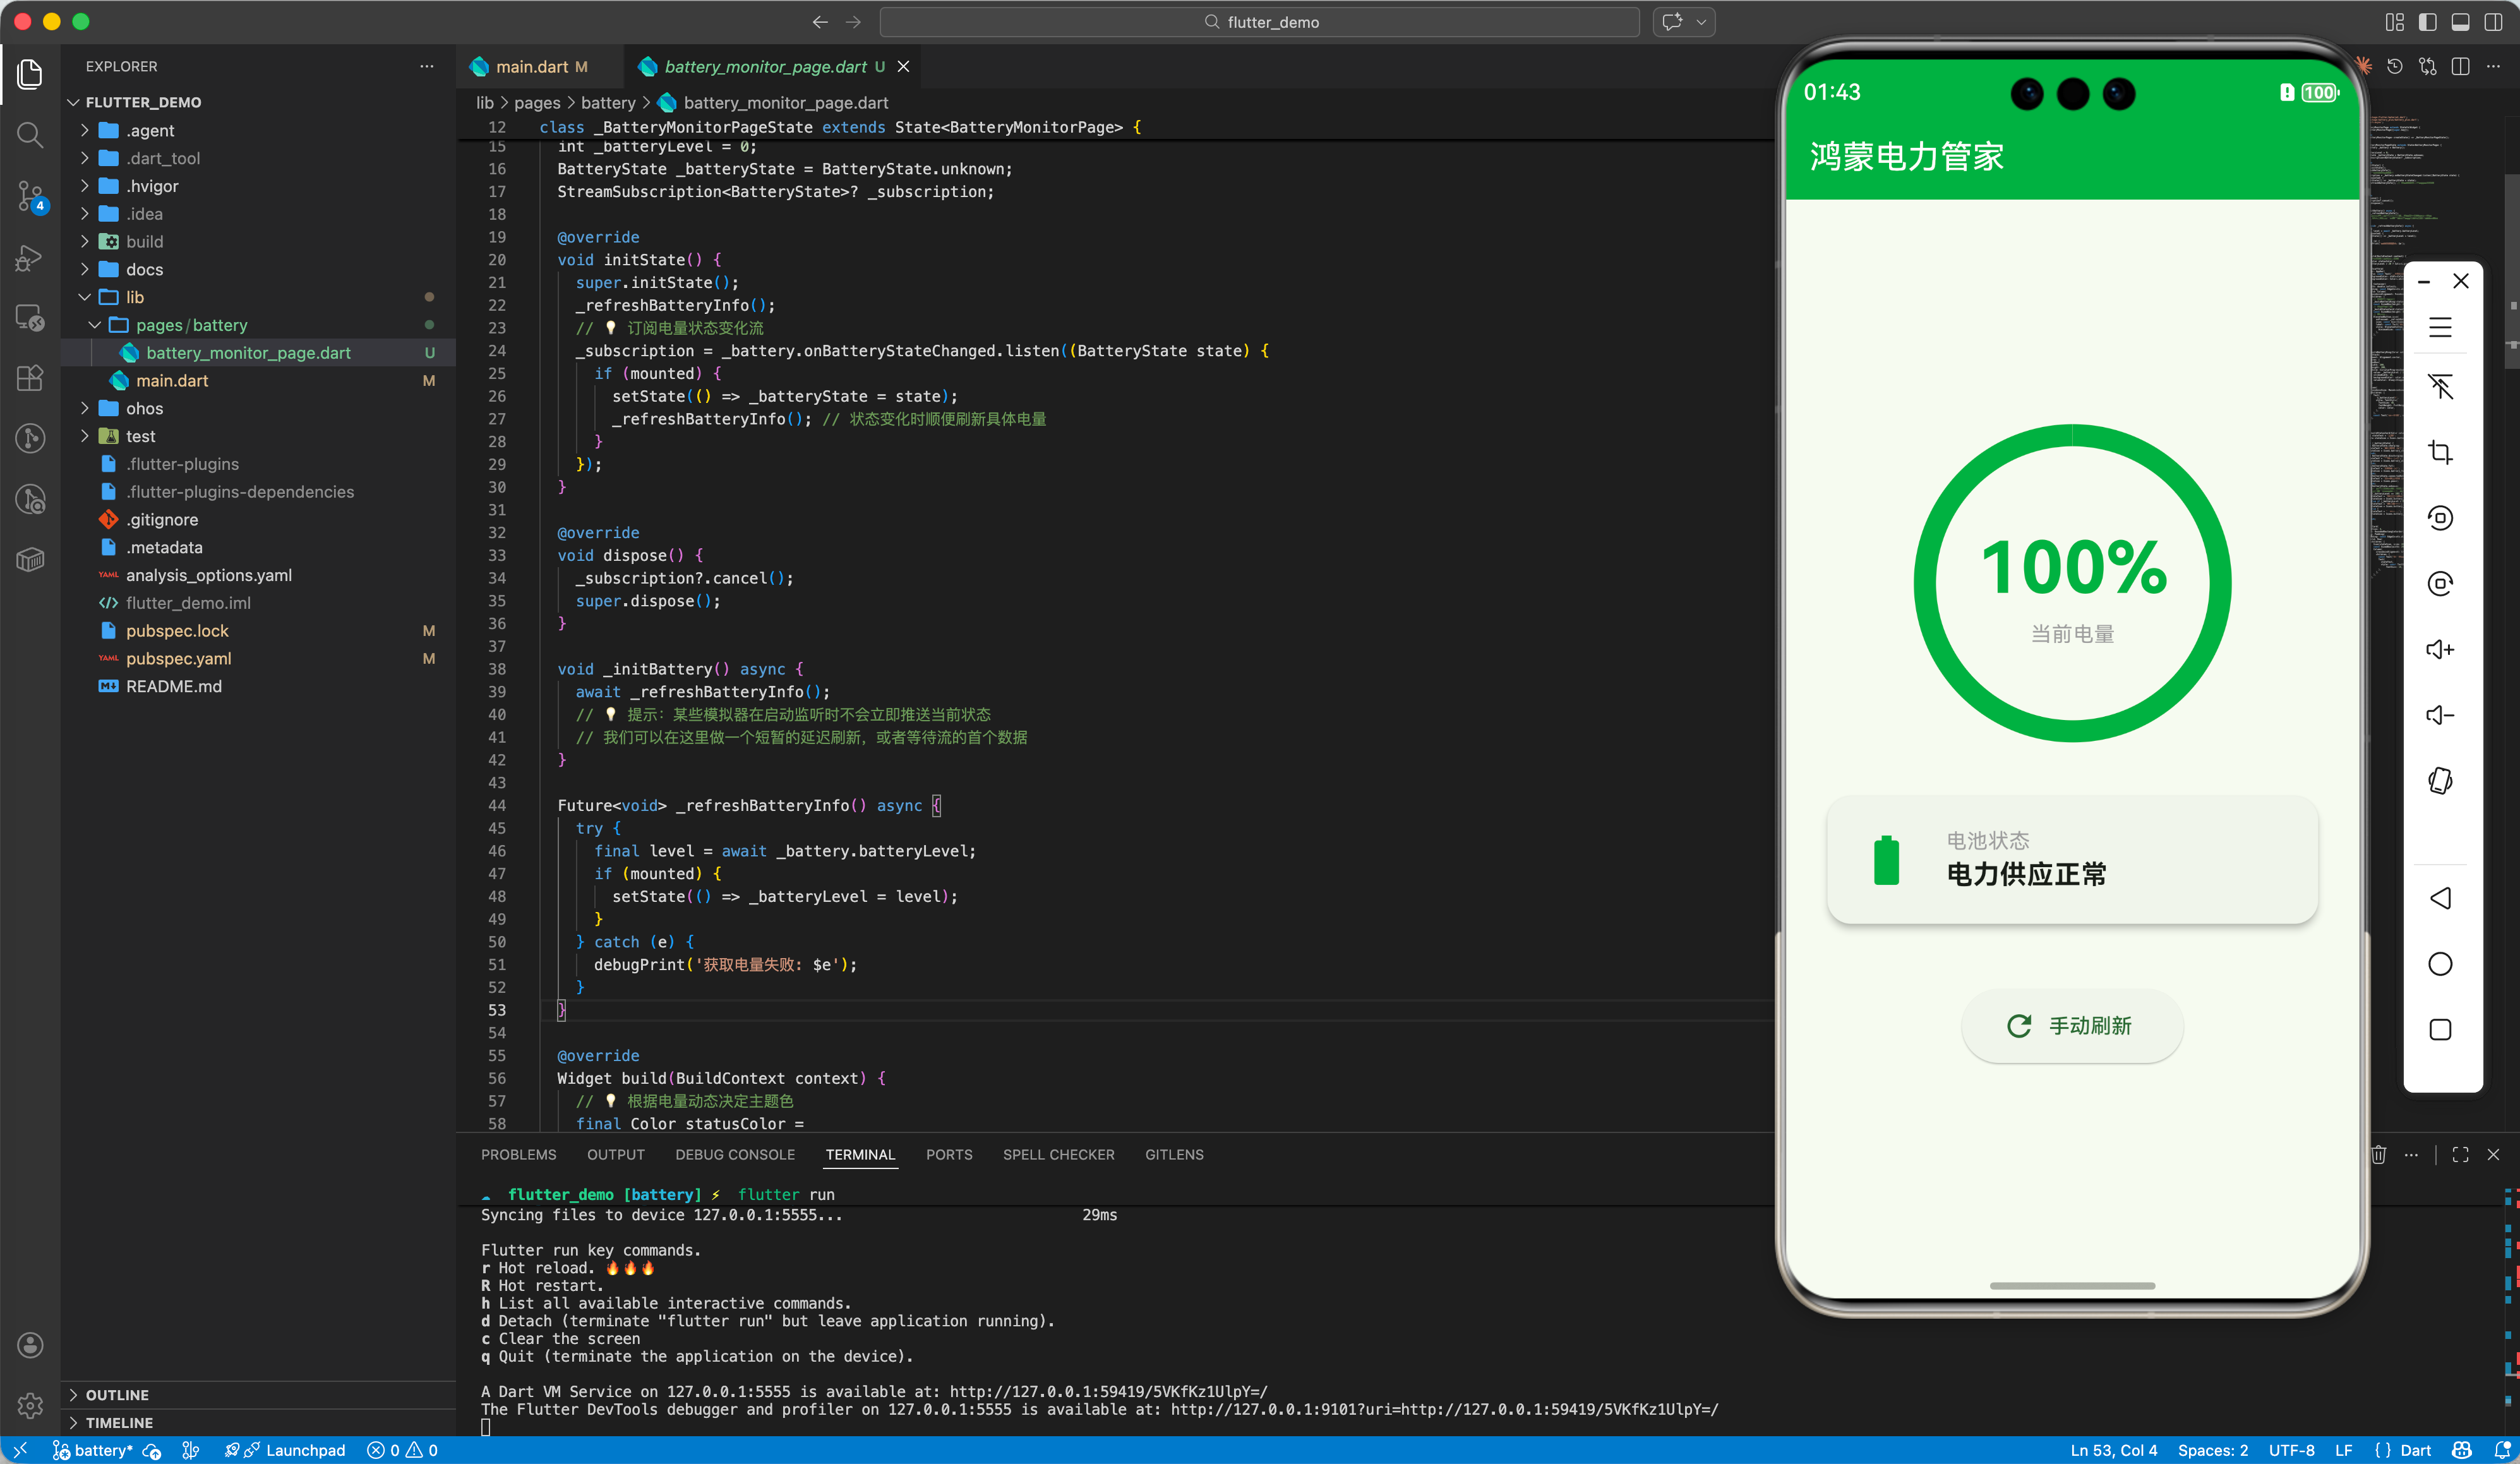Open Run and Debug view

click(30, 258)
